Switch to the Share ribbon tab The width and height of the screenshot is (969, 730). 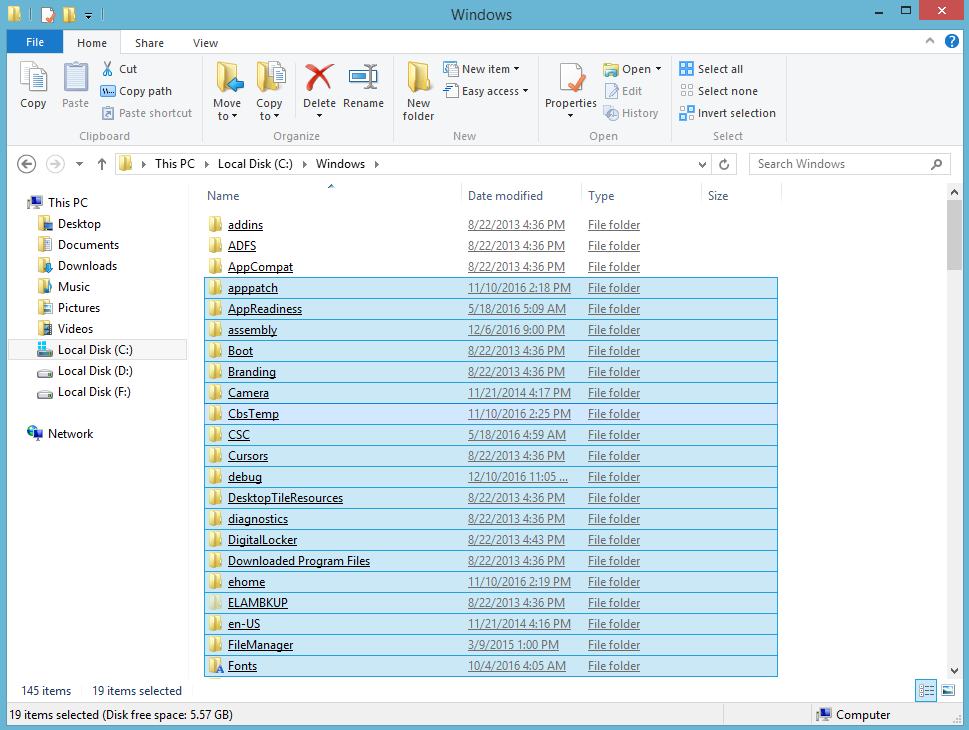click(149, 43)
